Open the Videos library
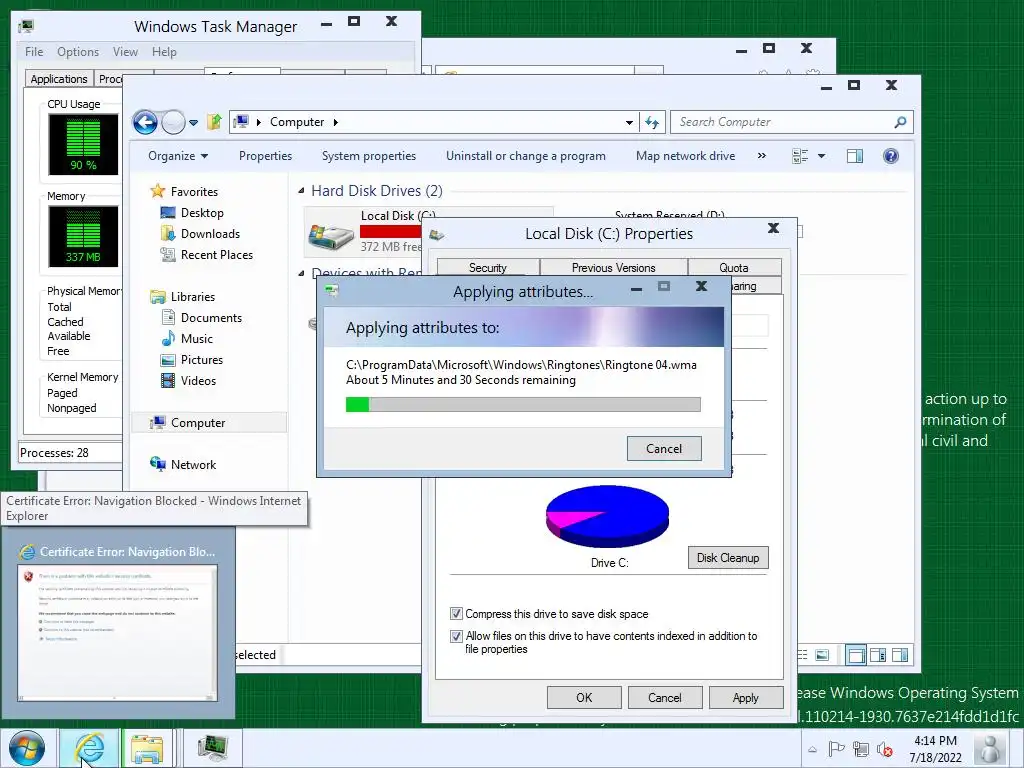 point(198,381)
